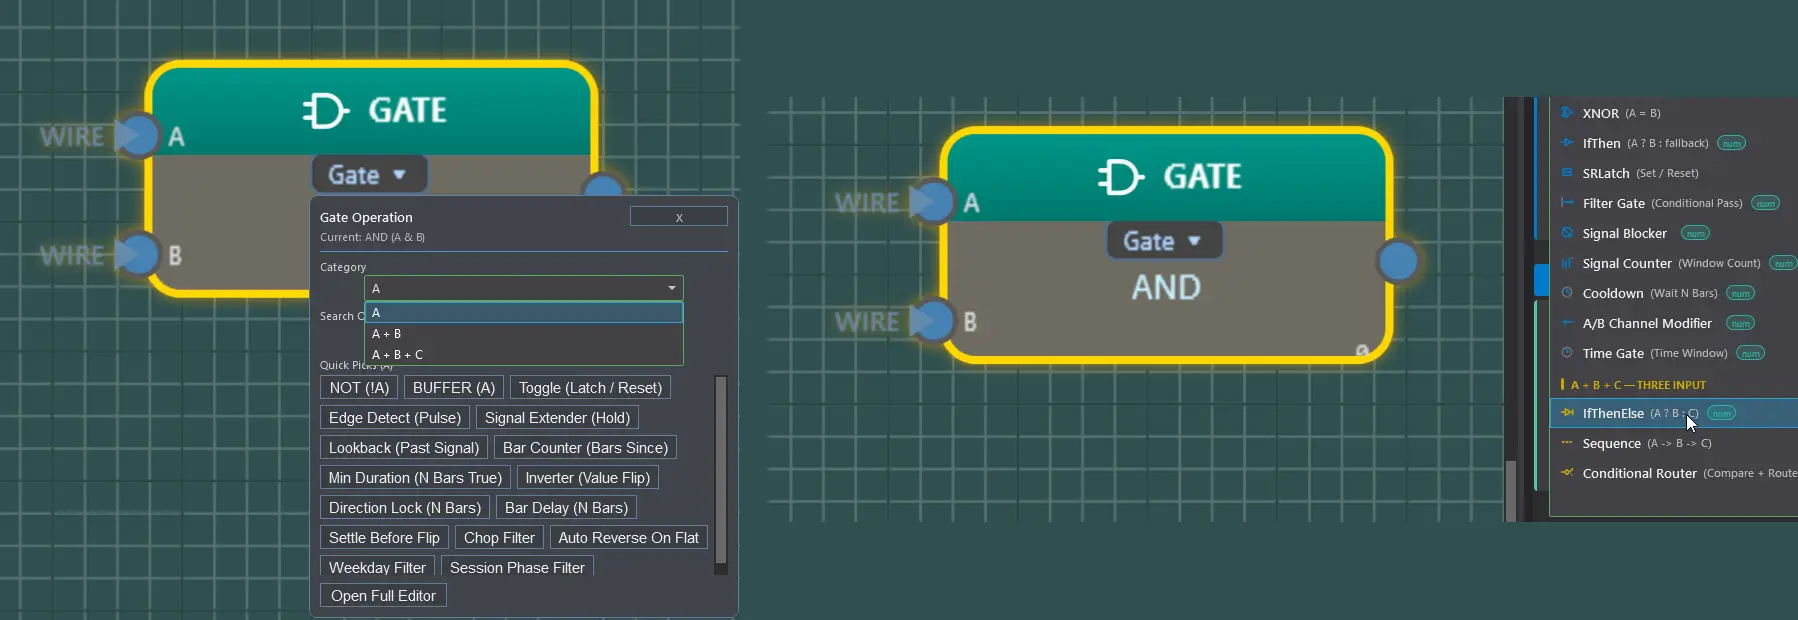Click input port B on left GATE node
The width and height of the screenshot is (1798, 620).
[138, 254]
